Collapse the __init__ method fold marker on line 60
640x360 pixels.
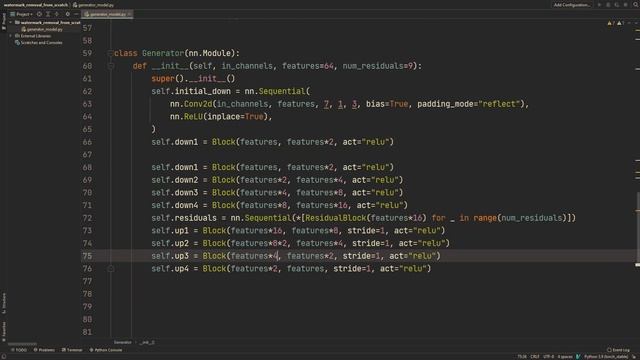pyautogui.click(x=111, y=66)
